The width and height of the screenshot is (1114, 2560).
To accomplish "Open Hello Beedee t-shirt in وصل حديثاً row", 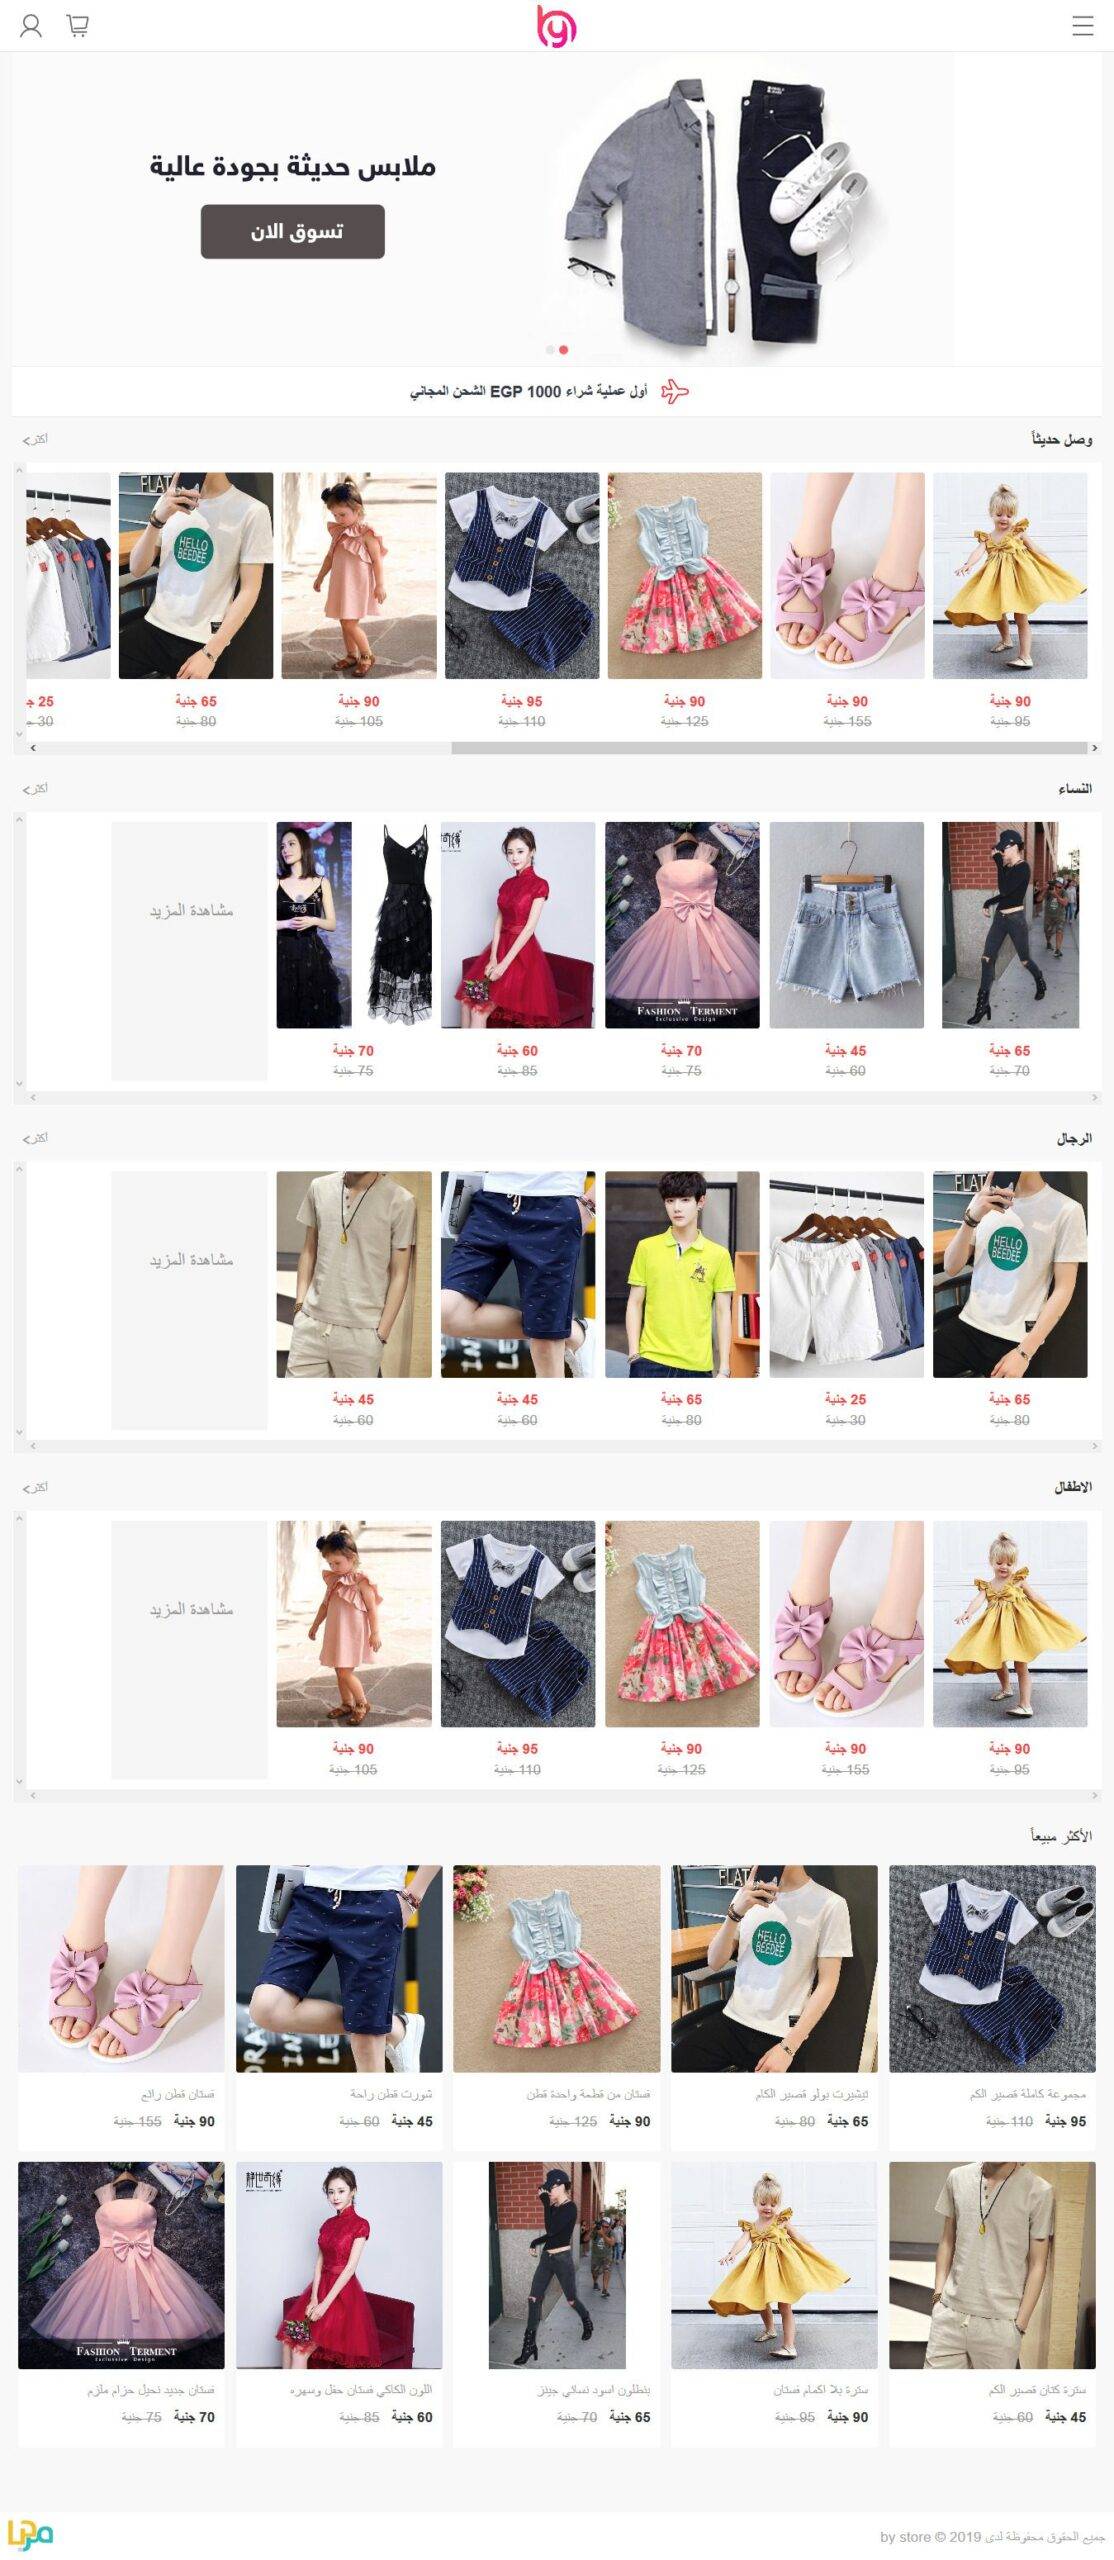I will [x=196, y=576].
